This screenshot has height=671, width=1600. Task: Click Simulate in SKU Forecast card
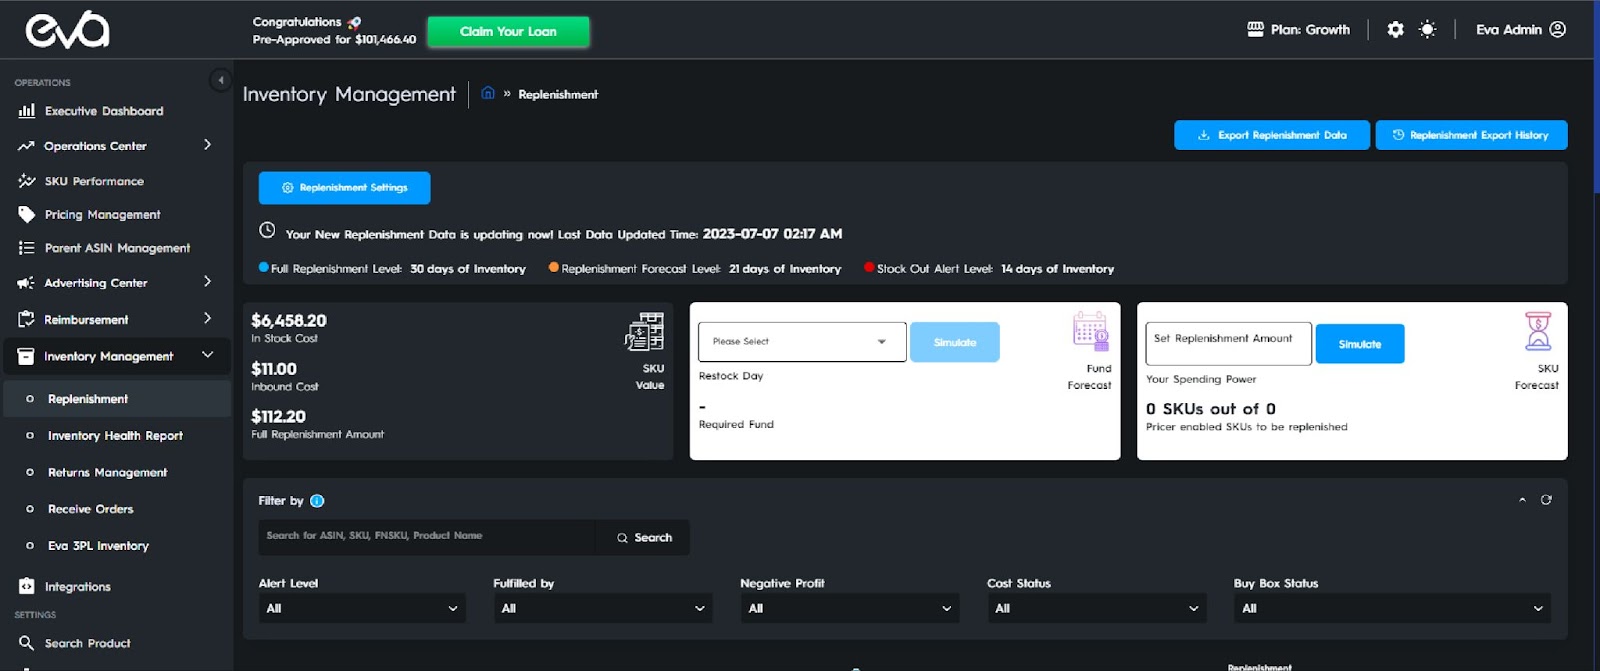pos(1360,344)
